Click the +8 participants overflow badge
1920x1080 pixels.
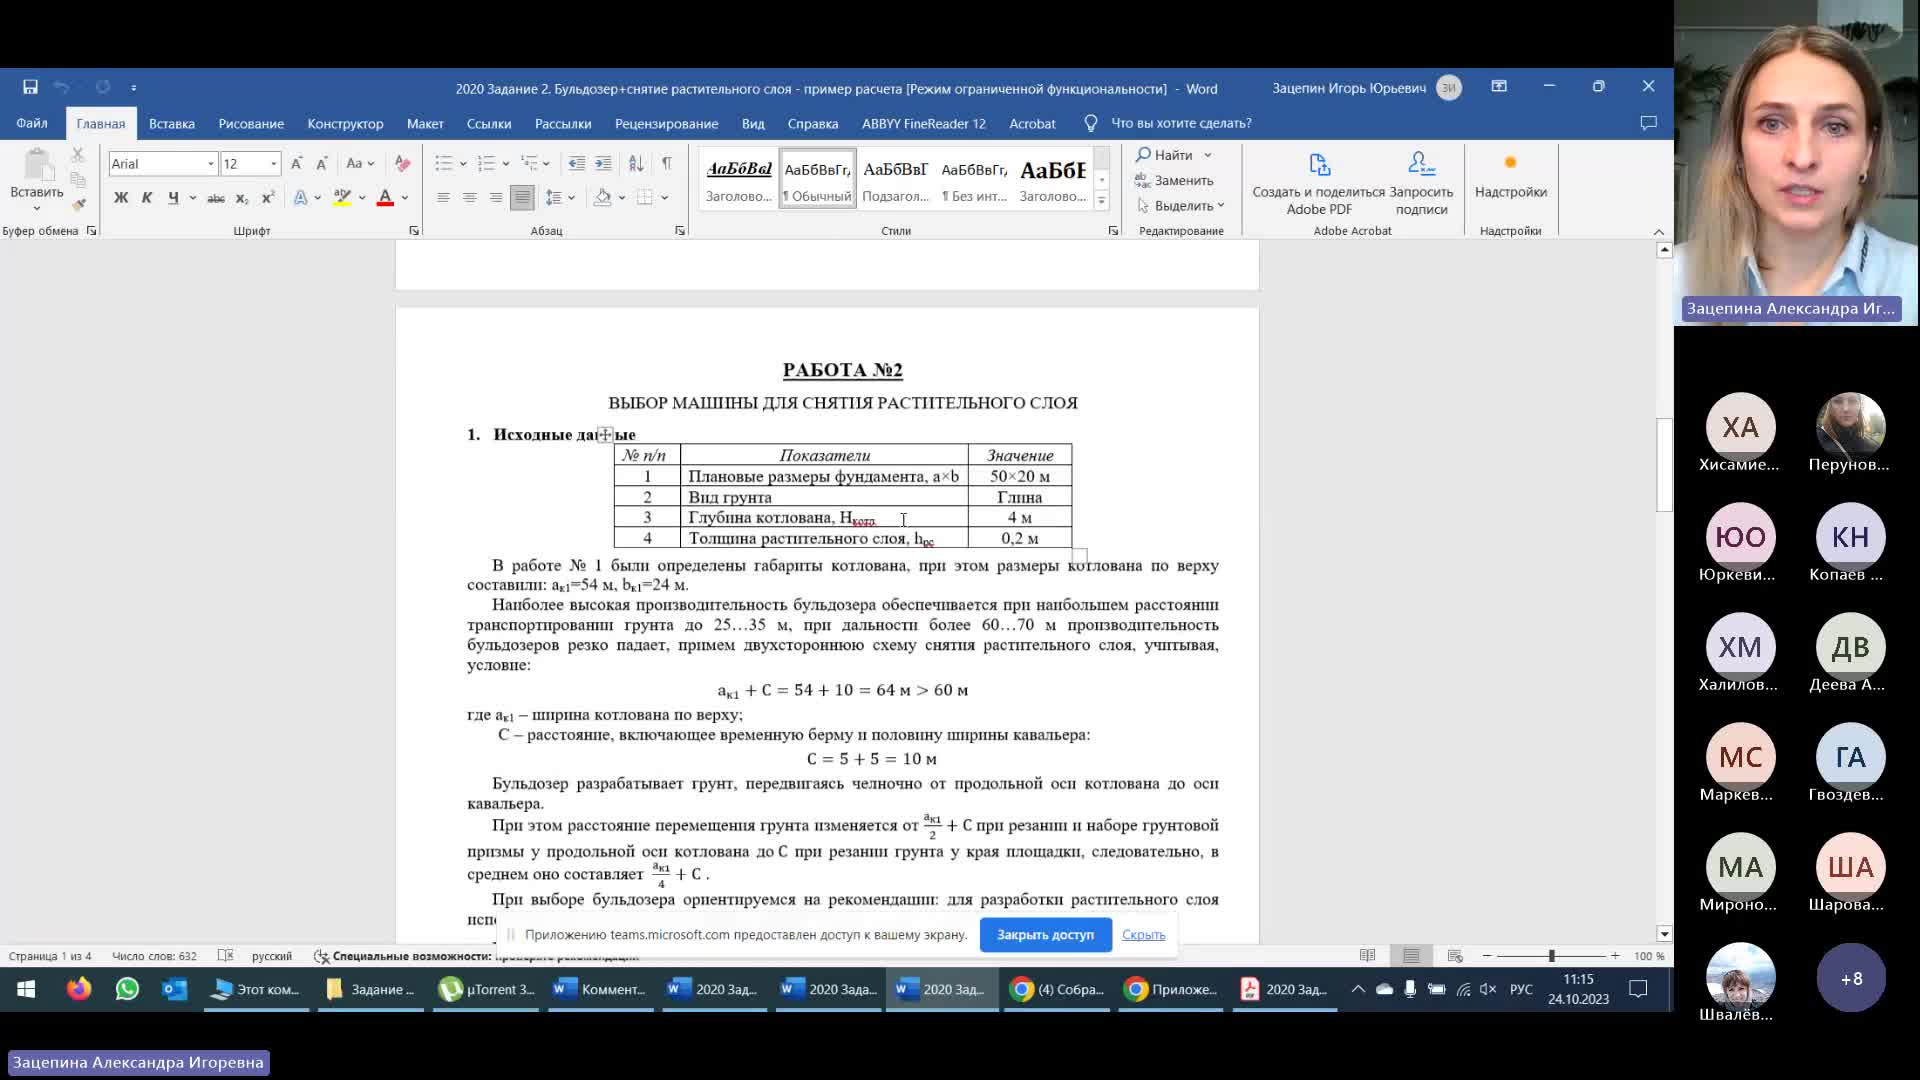click(1851, 978)
